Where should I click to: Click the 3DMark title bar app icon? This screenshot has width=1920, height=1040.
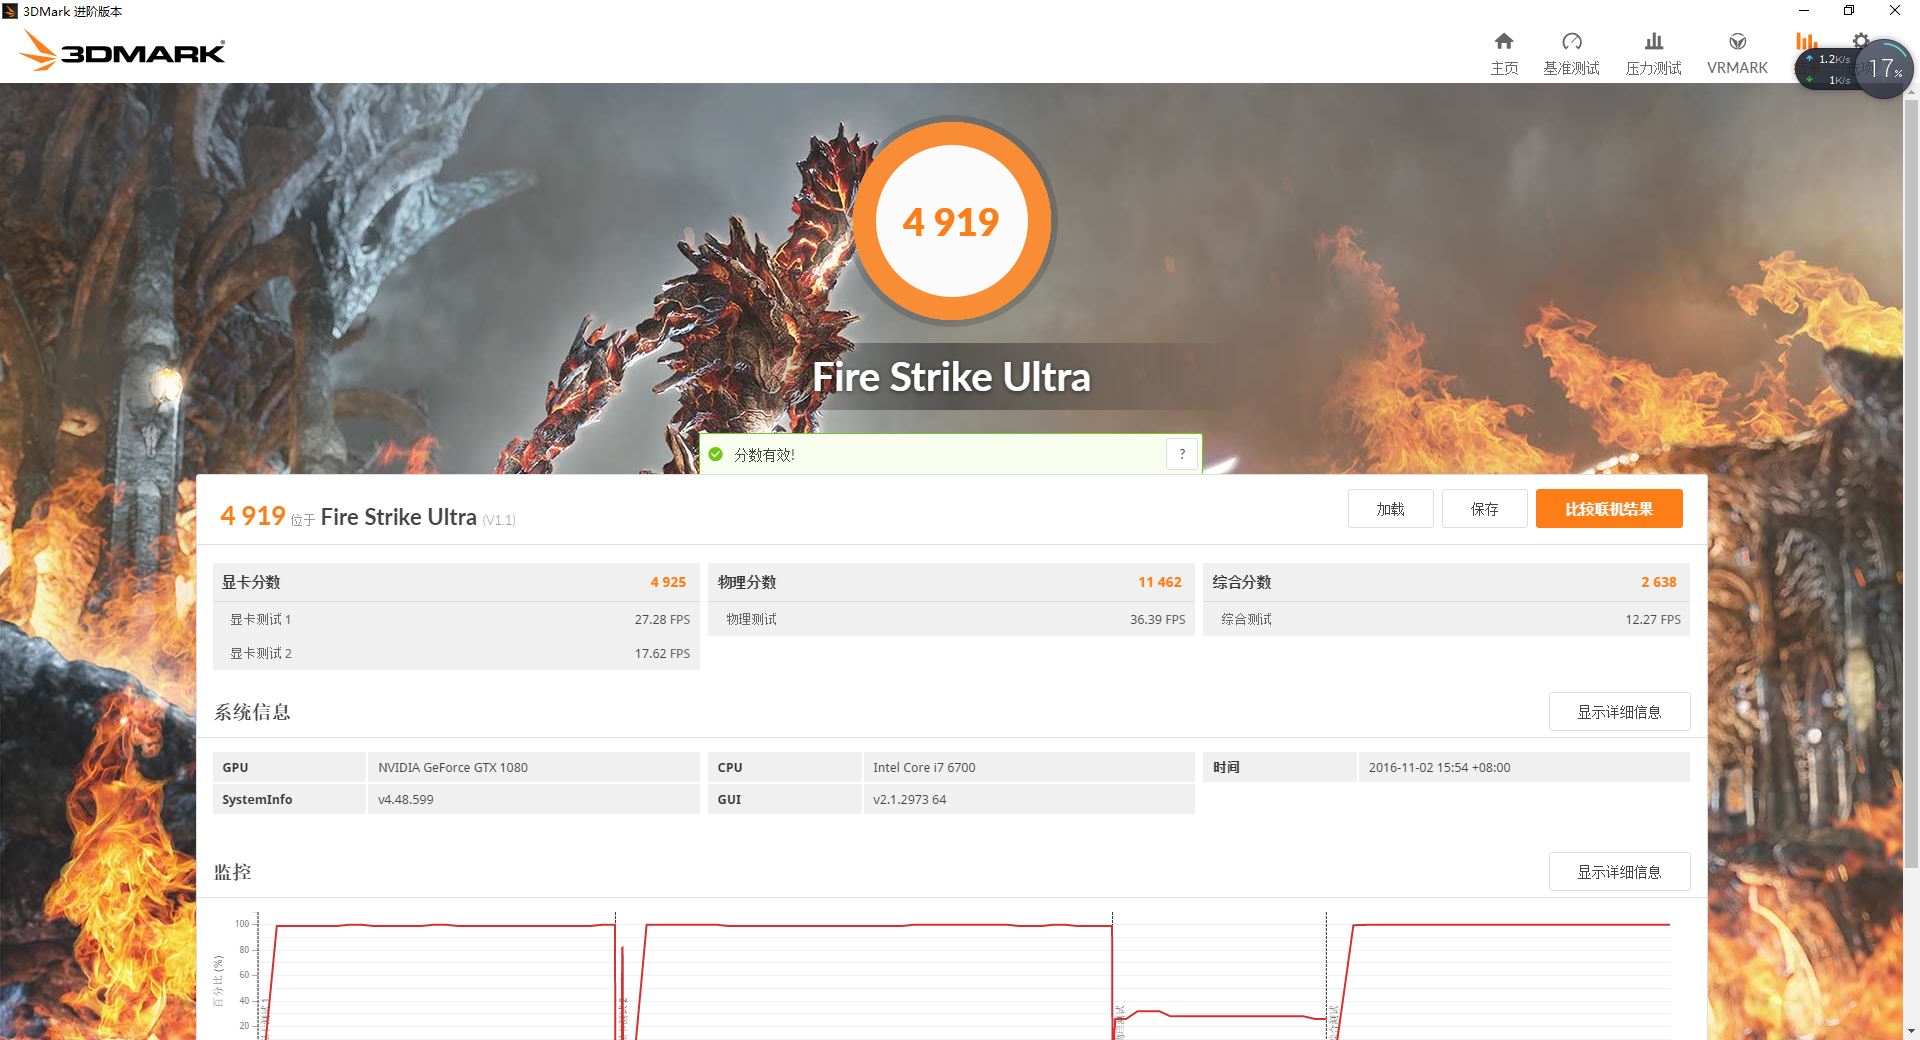tap(10, 11)
